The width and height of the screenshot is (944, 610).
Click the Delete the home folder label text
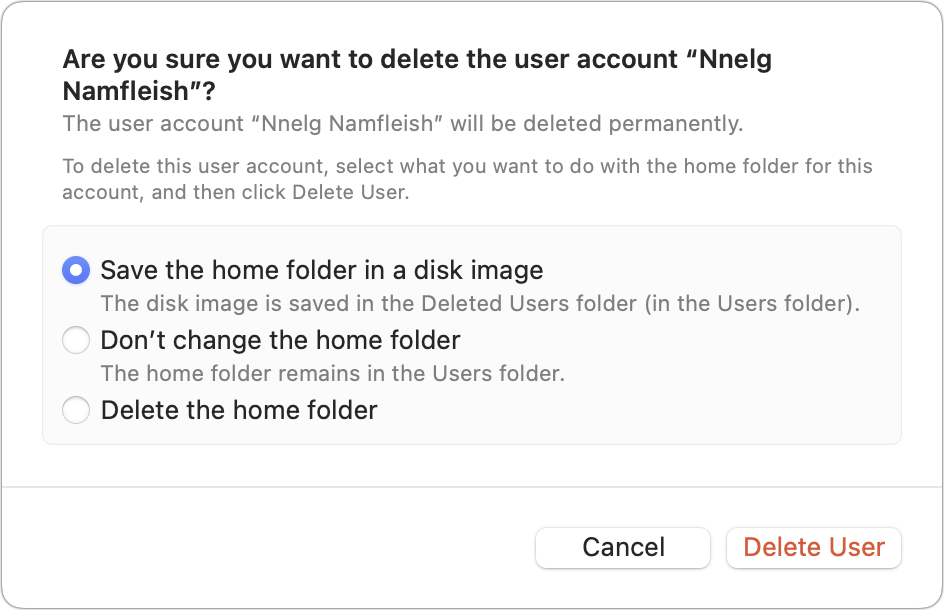click(x=239, y=410)
